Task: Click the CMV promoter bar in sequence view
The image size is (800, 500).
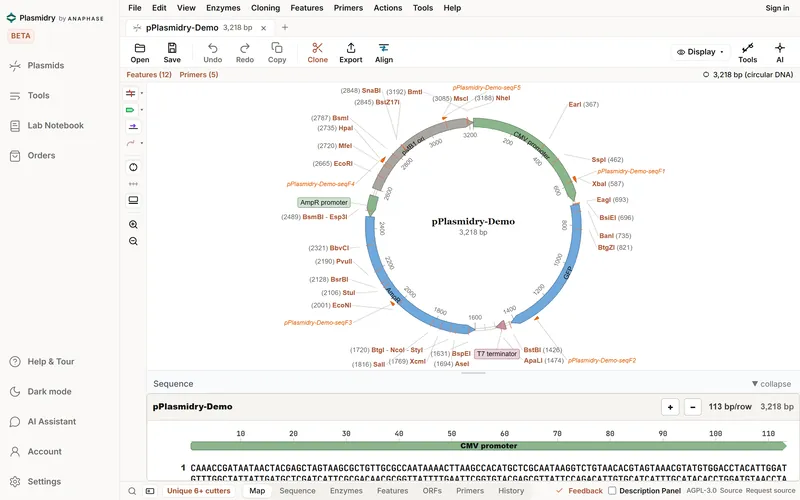Action: pos(488,446)
